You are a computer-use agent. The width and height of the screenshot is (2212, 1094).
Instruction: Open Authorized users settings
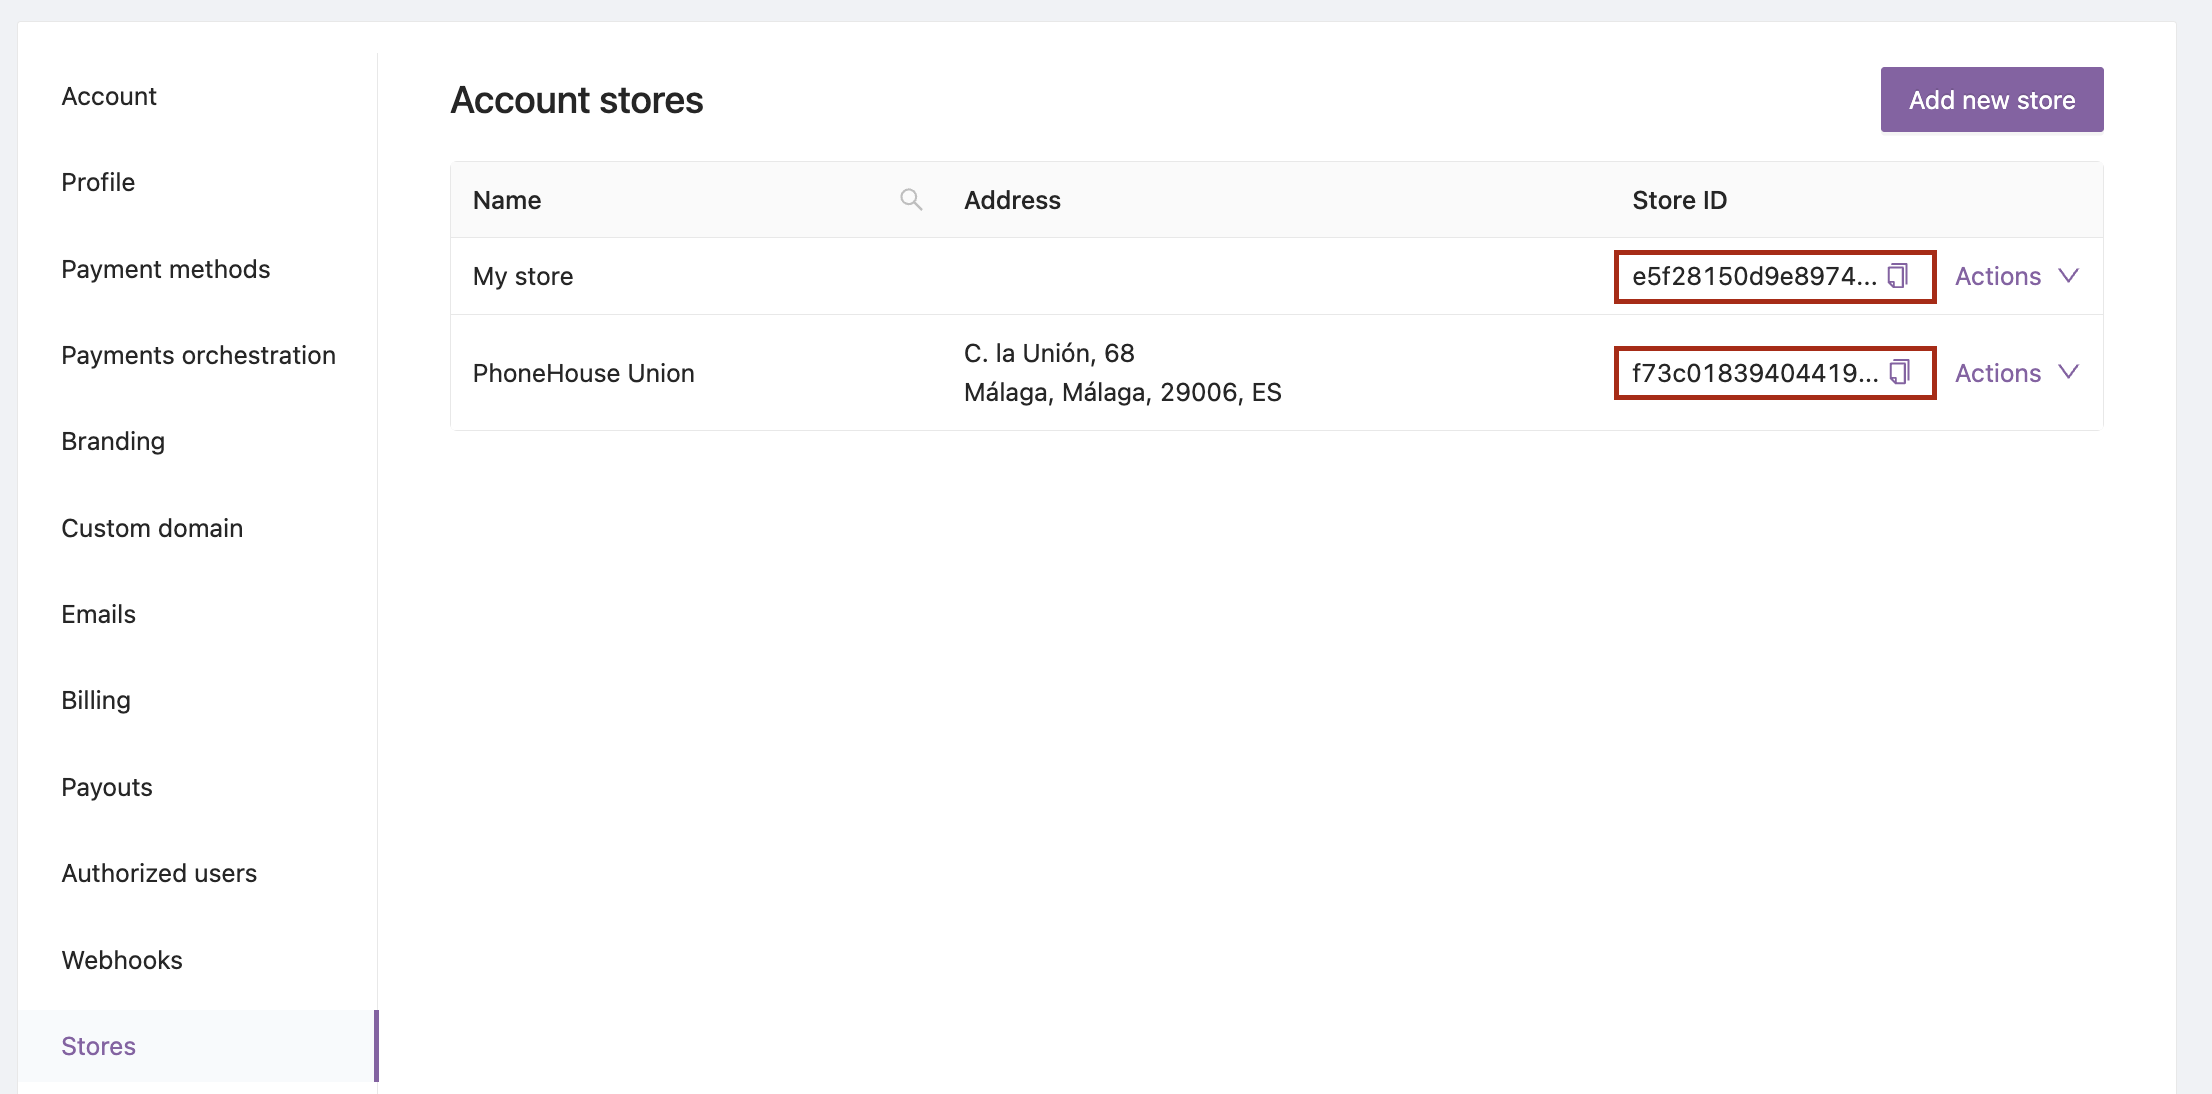(159, 872)
